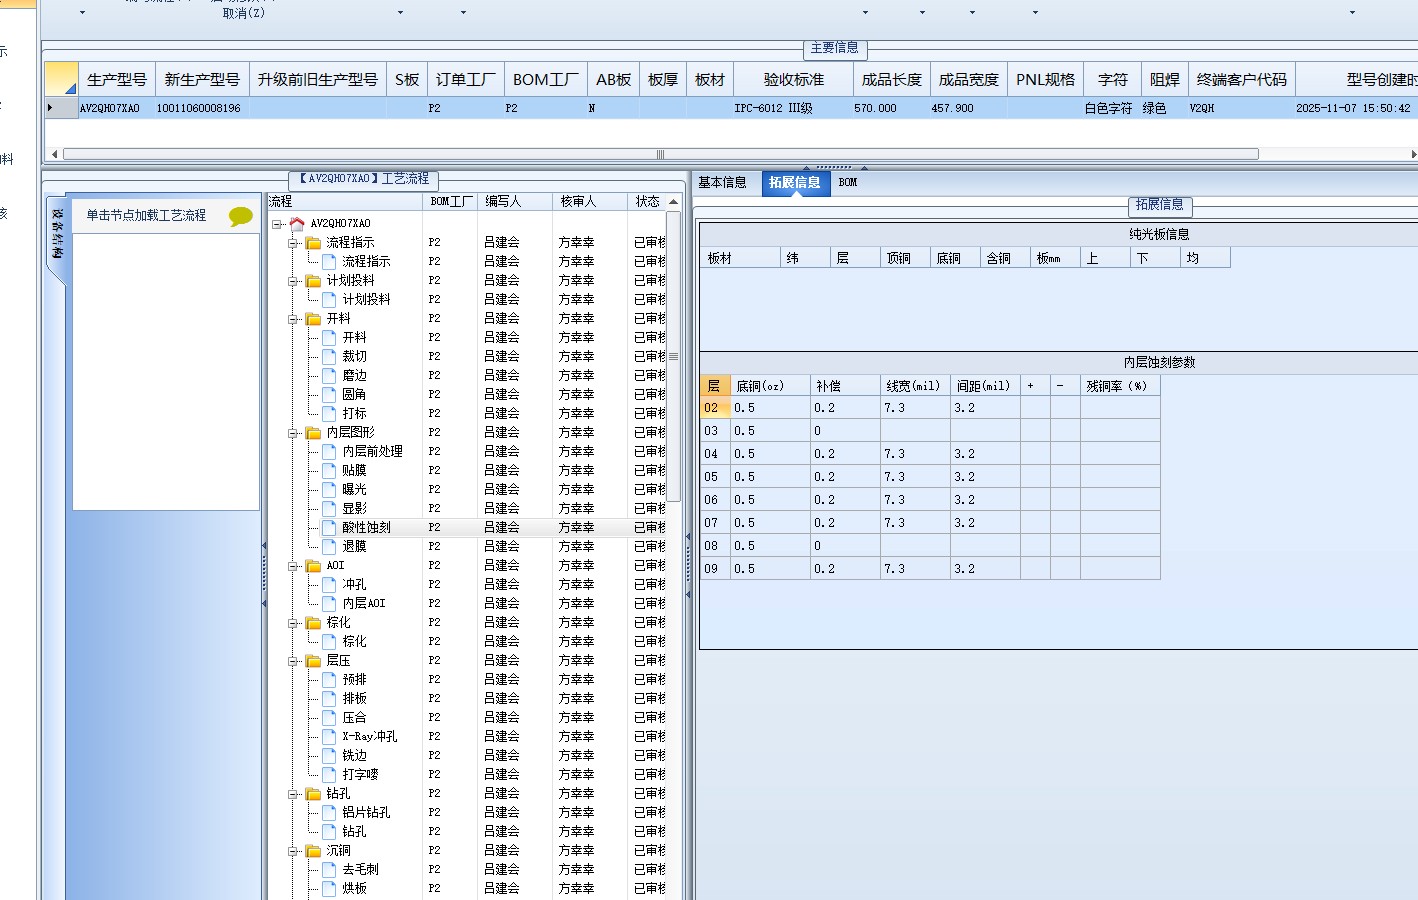Open the 拓展信息 tab
The image size is (1418, 900).
(x=795, y=182)
